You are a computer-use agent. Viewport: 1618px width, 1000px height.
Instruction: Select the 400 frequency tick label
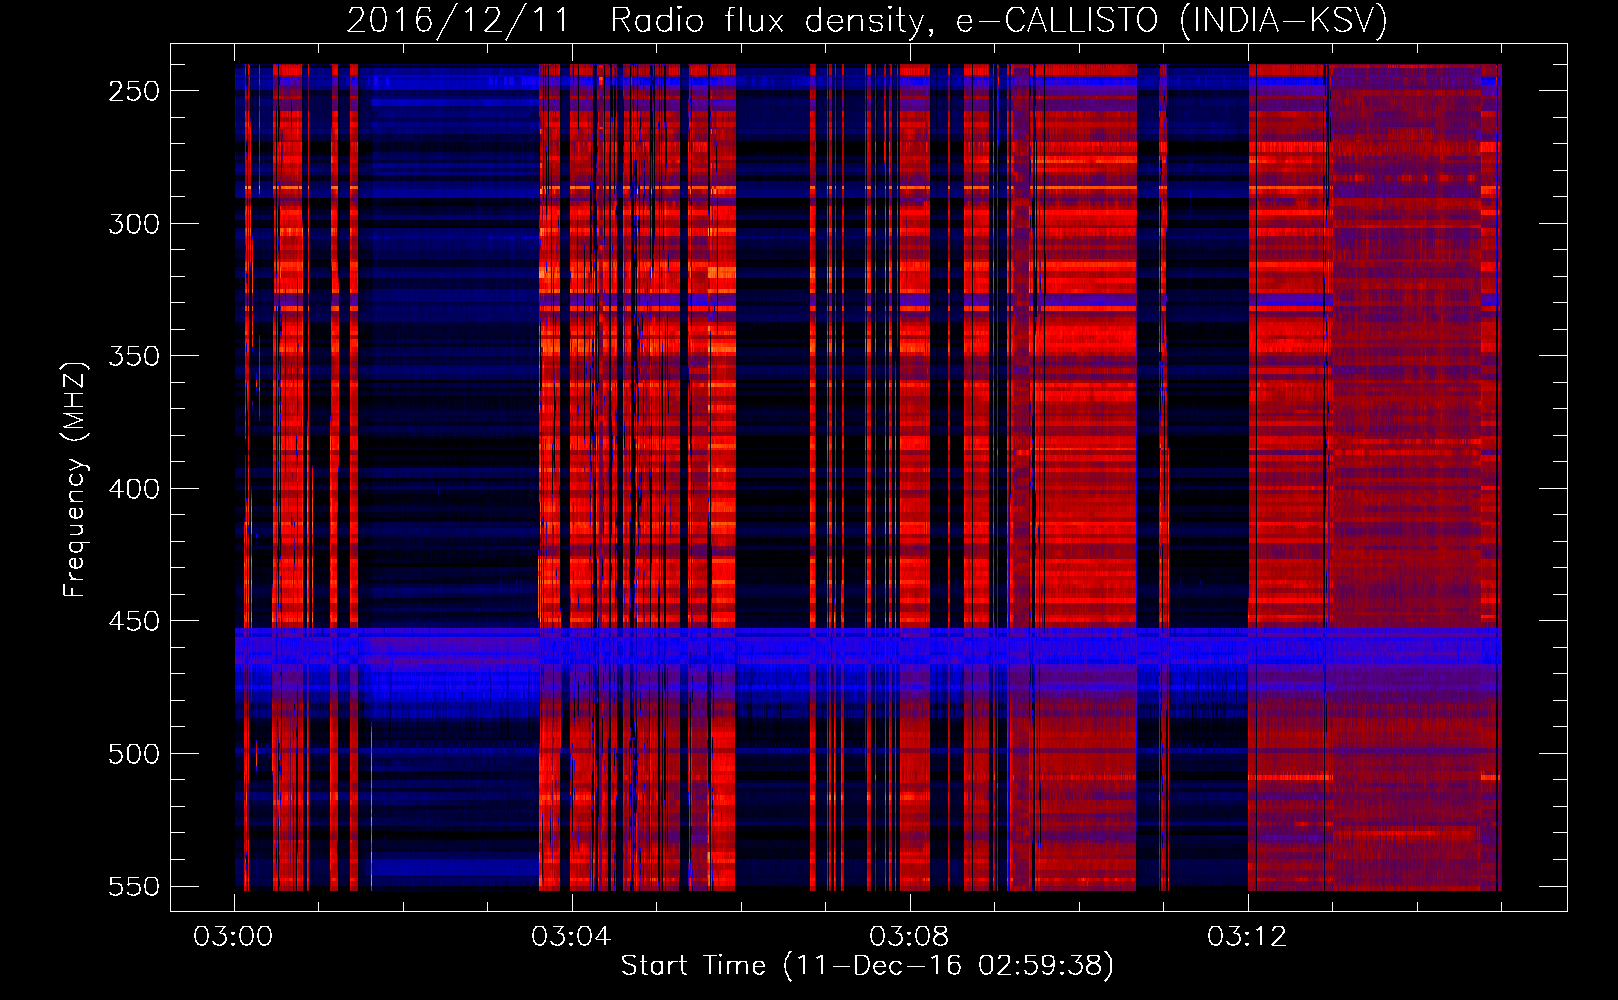[134, 489]
